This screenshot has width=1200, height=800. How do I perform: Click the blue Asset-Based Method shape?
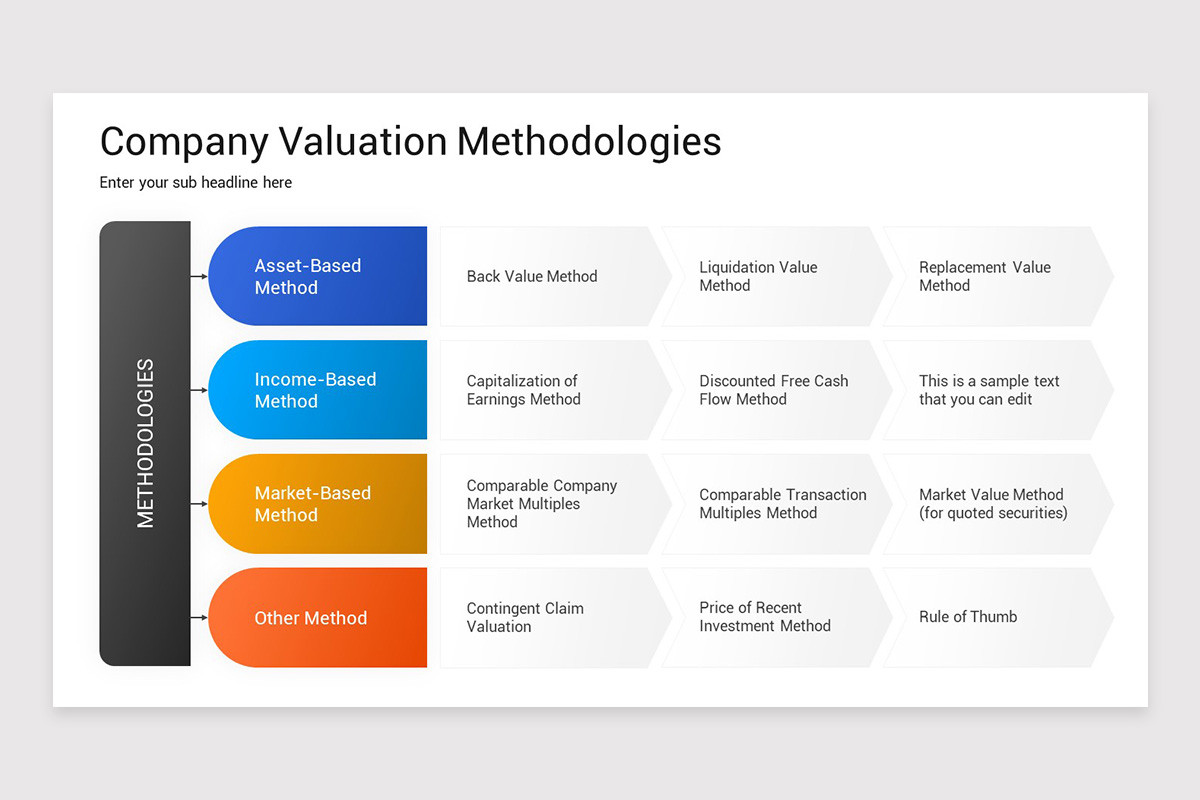[x=318, y=276]
